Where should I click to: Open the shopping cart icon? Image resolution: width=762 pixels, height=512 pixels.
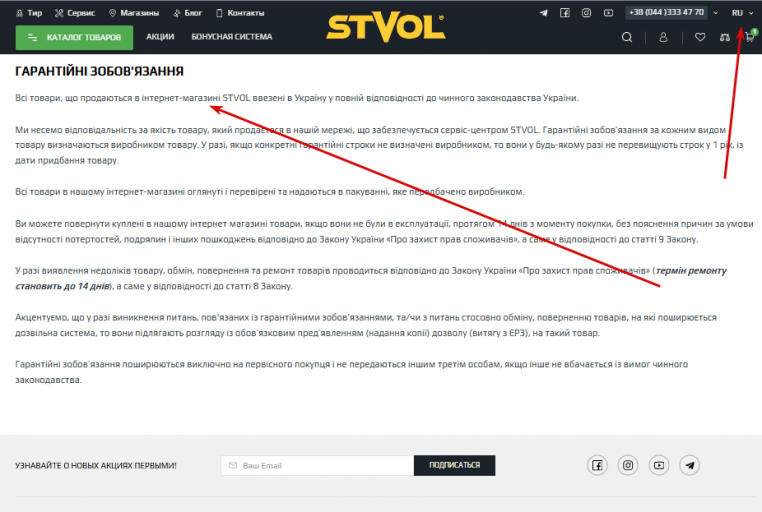[x=750, y=36]
